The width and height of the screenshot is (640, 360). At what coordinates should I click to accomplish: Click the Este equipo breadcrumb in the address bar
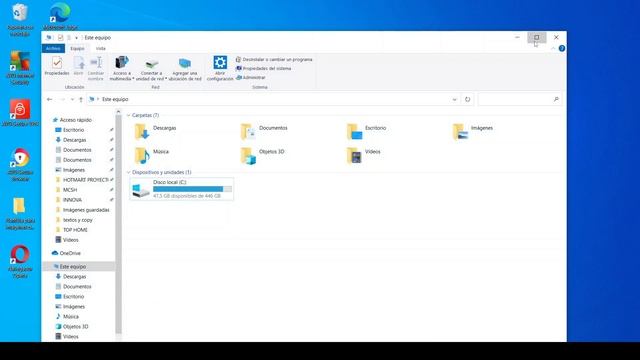(115, 99)
